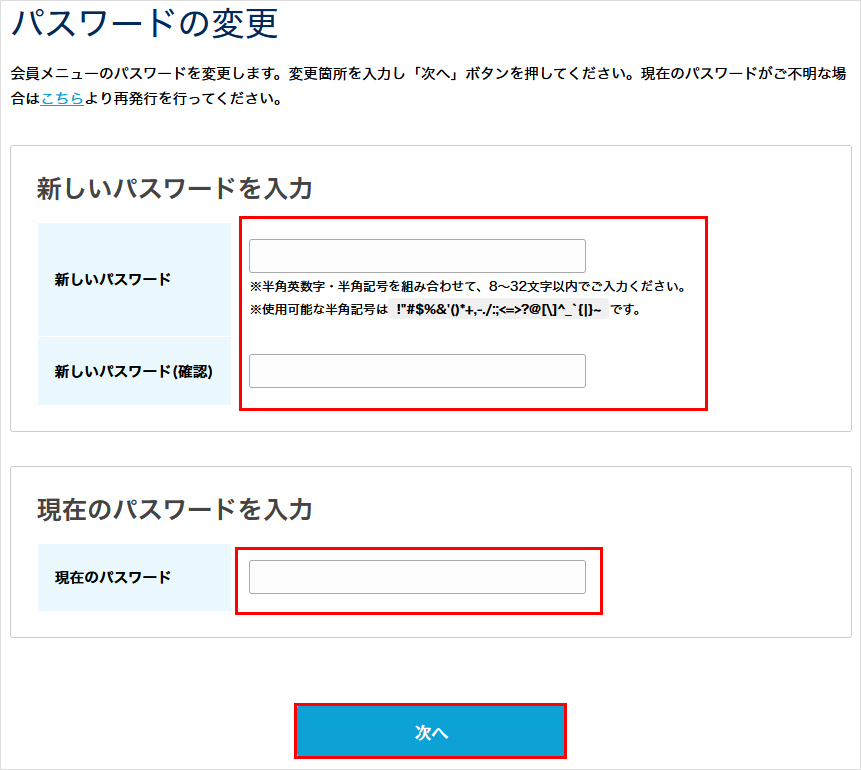
Task: Click the 新しいパスワード label cell
Action: 134,280
